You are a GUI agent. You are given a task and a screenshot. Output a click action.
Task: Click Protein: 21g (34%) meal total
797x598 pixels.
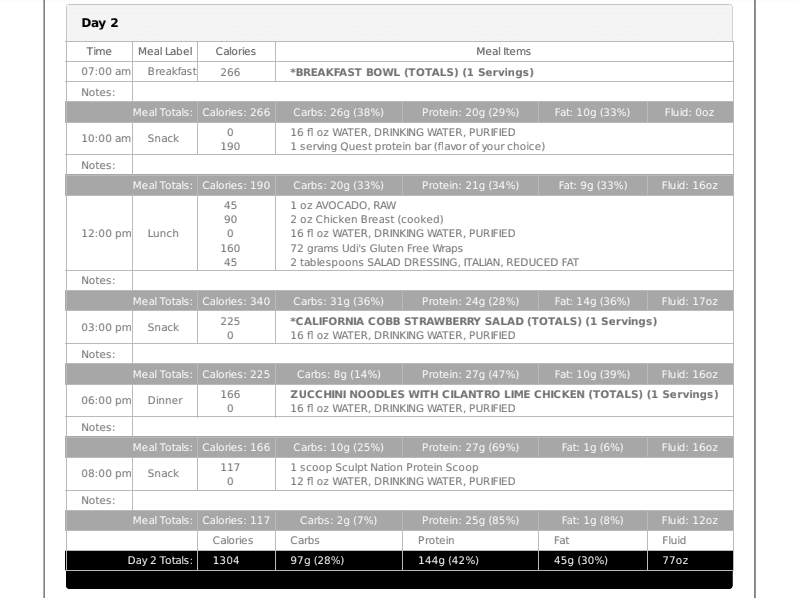coord(470,186)
